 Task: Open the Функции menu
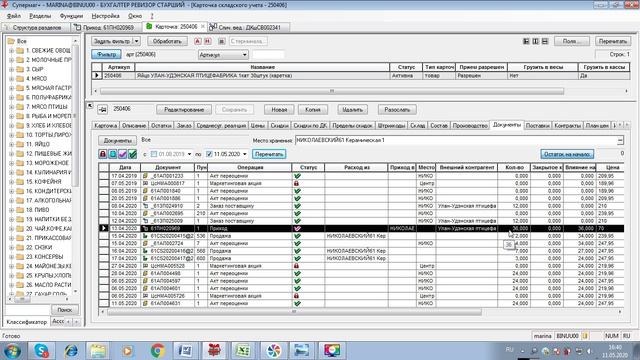pyautogui.click(x=71, y=16)
